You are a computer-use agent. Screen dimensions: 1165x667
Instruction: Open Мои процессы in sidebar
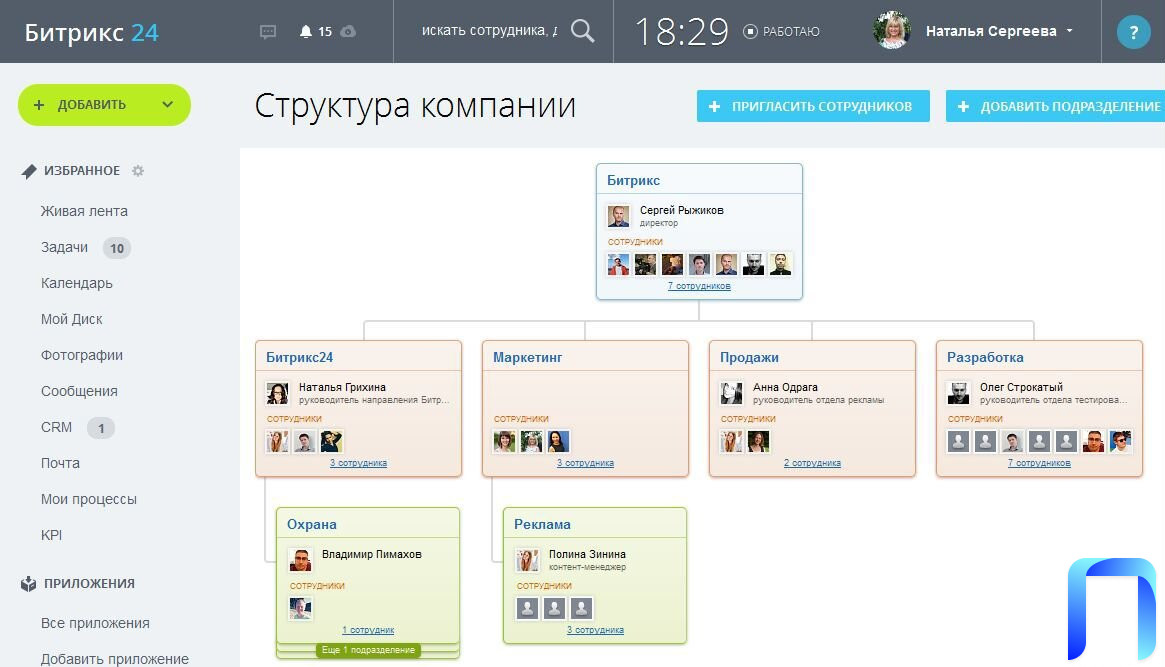pos(88,499)
